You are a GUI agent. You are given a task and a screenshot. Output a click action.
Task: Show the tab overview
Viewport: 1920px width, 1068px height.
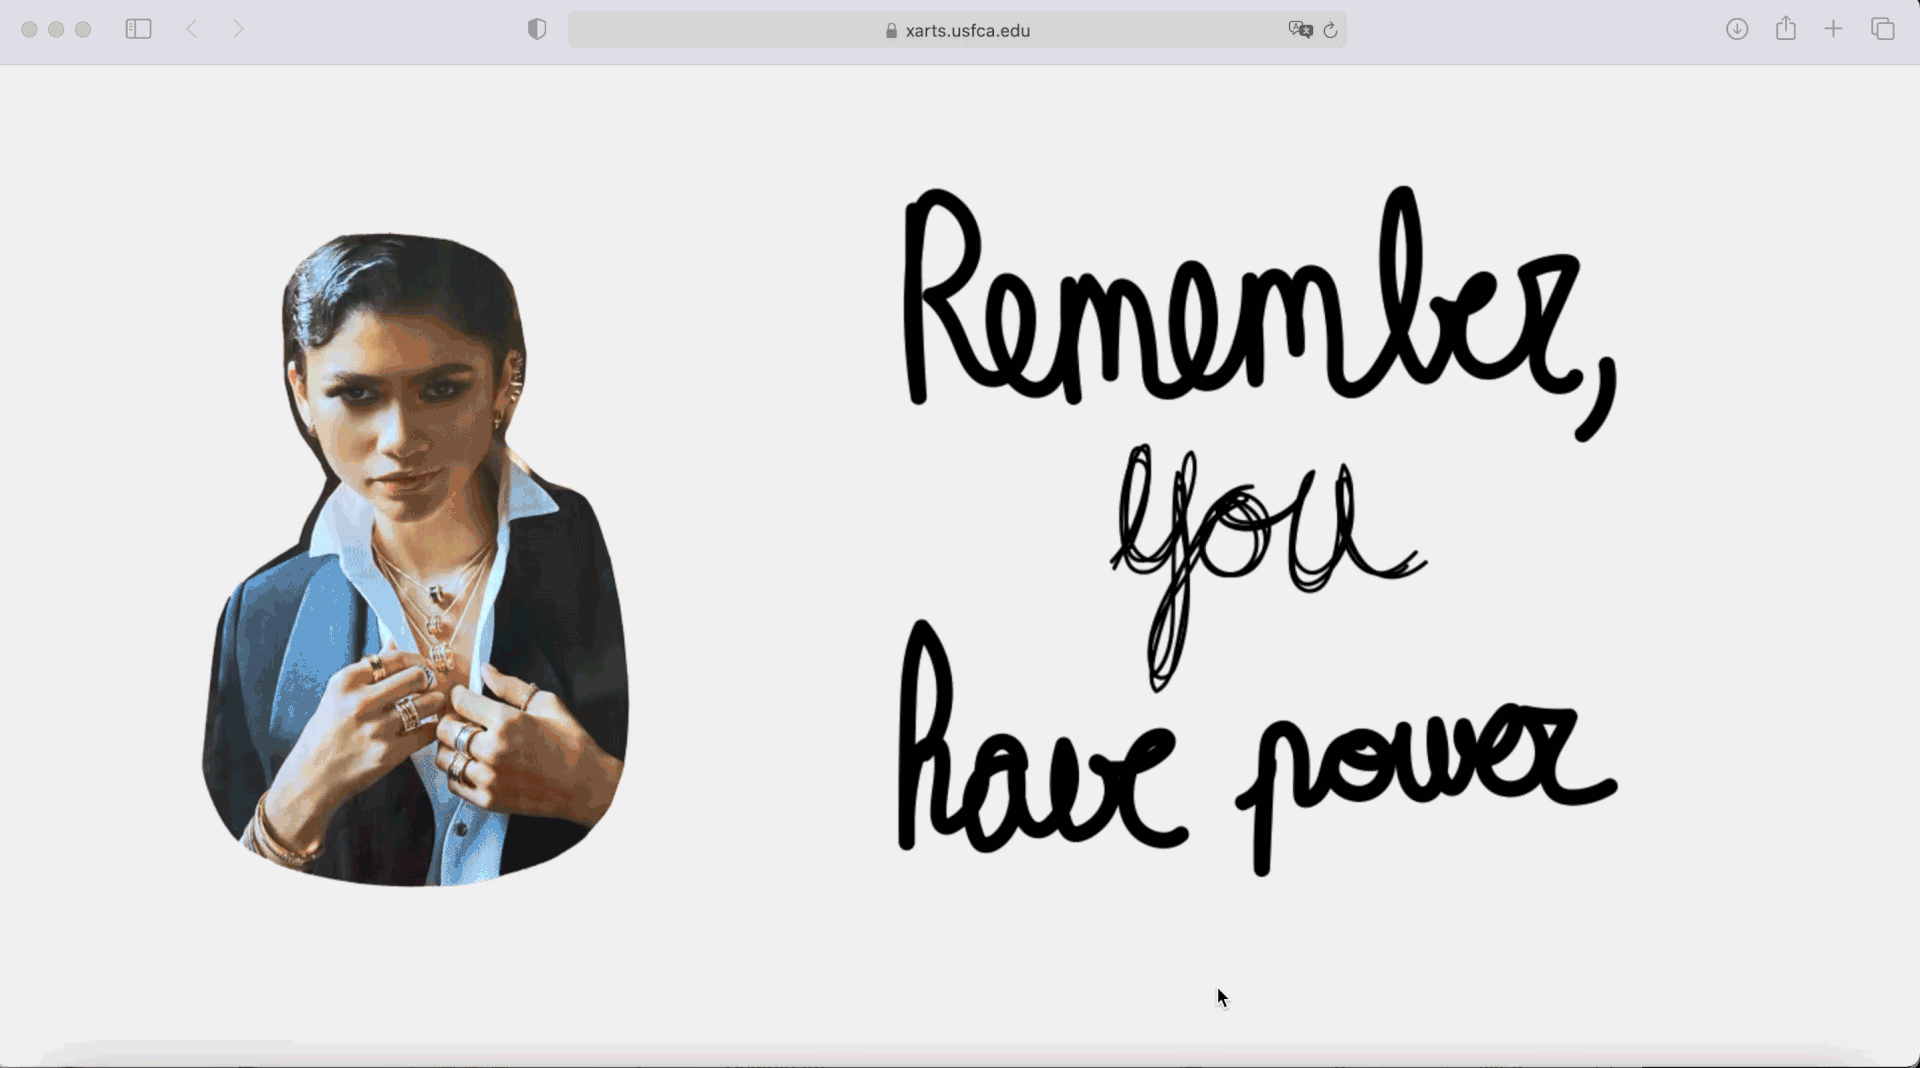tap(1883, 30)
